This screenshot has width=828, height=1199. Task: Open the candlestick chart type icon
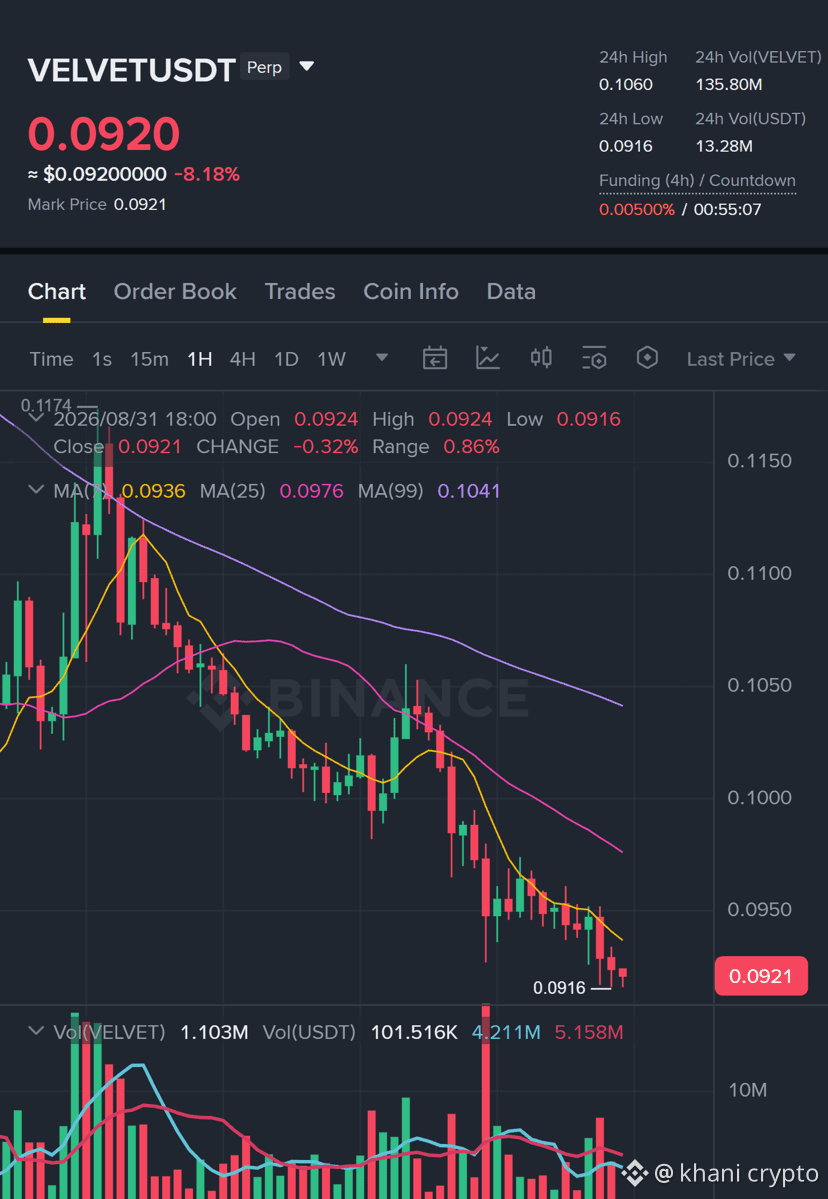(x=541, y=357)
